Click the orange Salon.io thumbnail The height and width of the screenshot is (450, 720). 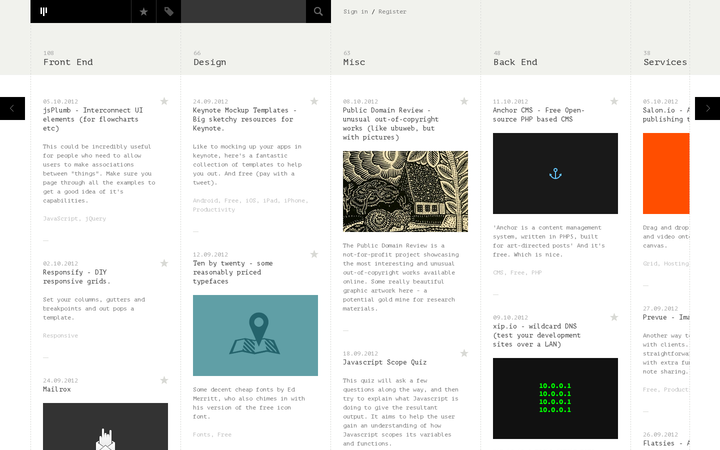(666, 174)
